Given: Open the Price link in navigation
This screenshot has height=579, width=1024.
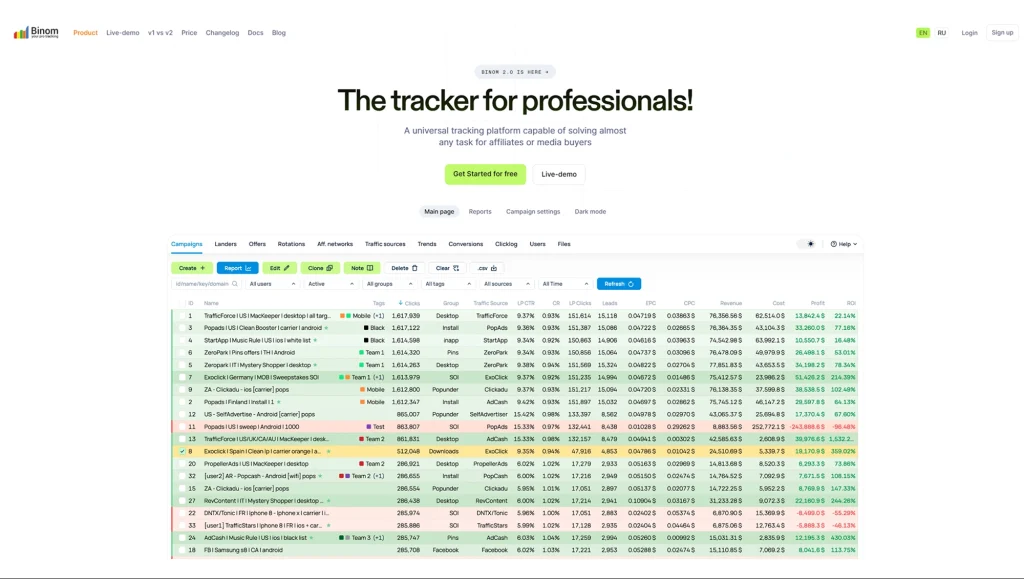Looking at the screenshot, I should pyautogui.click(x=189, y=33).
